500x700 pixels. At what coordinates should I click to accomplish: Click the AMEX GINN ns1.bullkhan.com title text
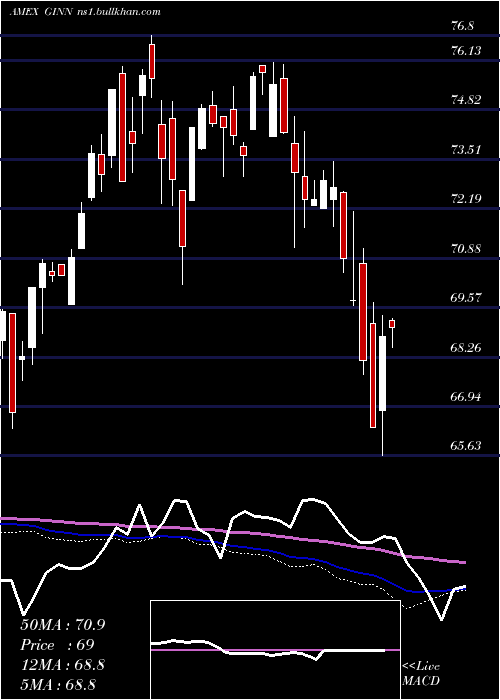click(x=85, y=12)
